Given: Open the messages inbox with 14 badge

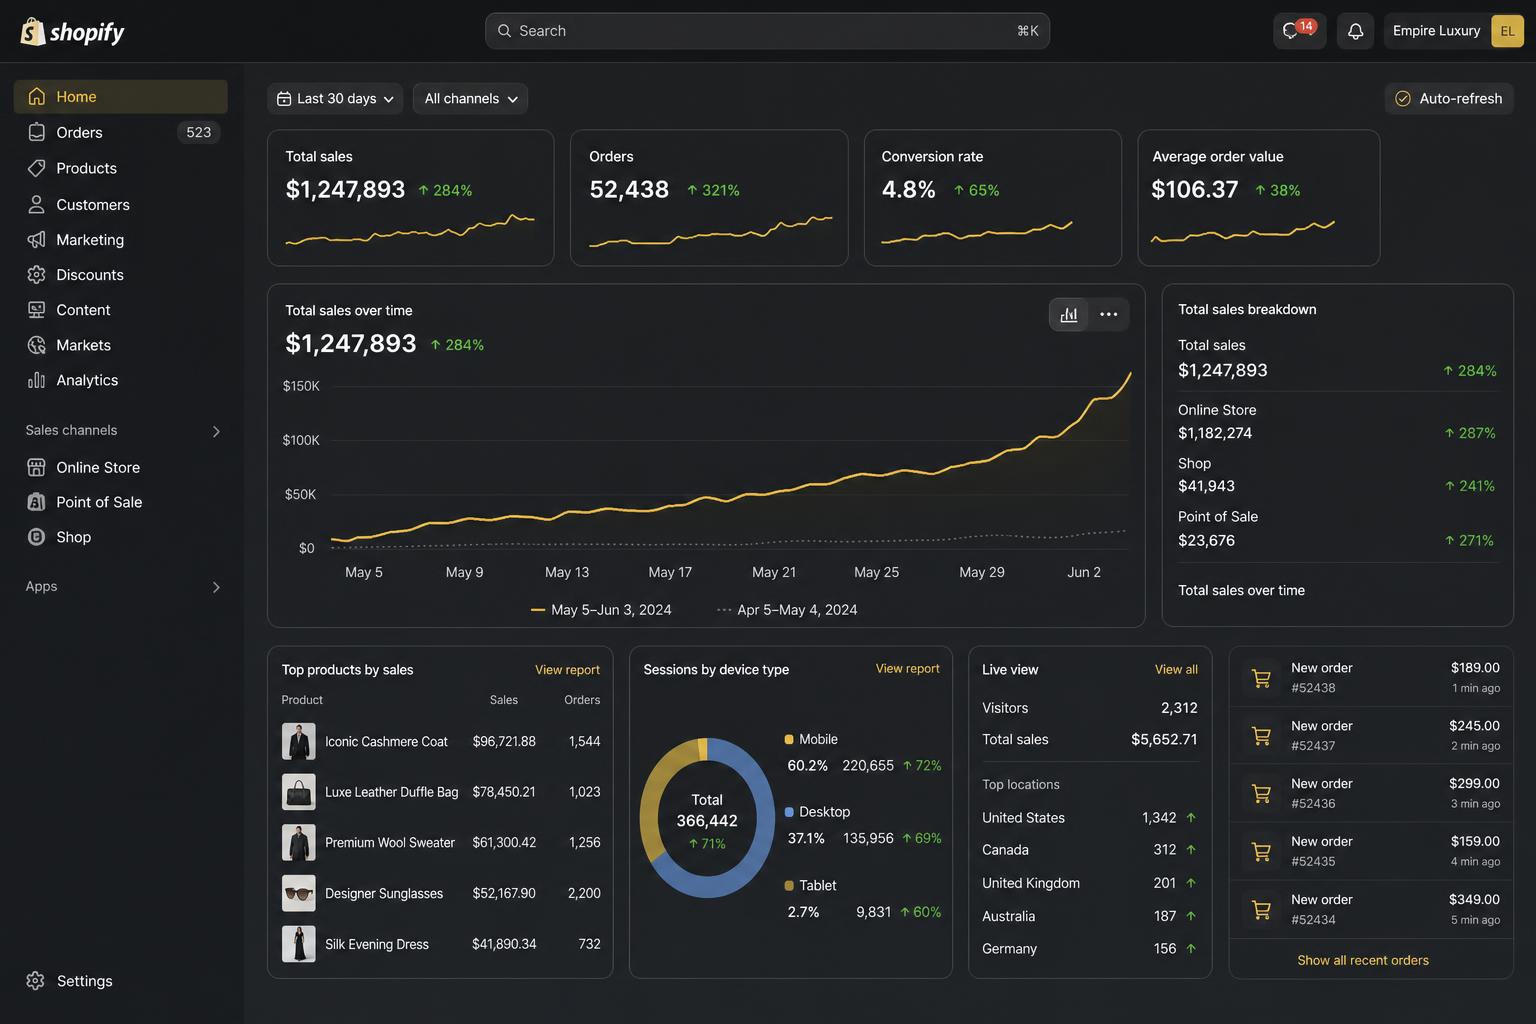Looking at the screenshot, I should pos(1299,31).
